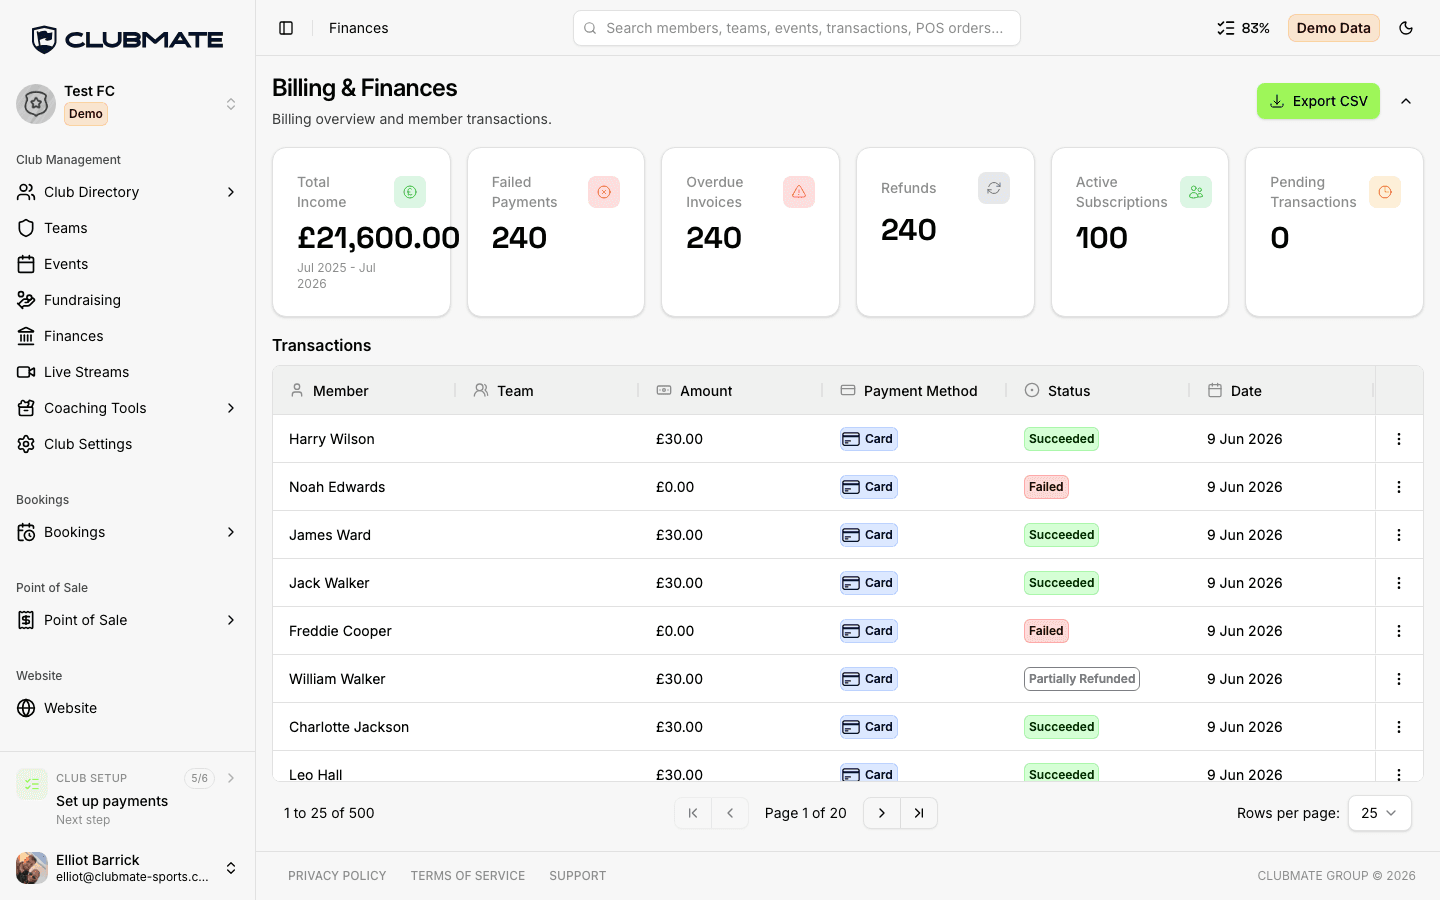Click the Total Income currency icon
Screen dimensions: 1440x900
(x=410, y=192)
